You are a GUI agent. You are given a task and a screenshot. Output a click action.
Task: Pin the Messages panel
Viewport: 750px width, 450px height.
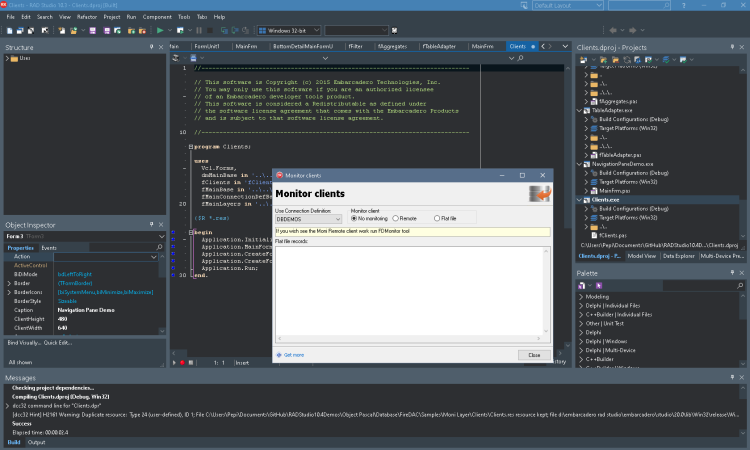coord(732,377)
